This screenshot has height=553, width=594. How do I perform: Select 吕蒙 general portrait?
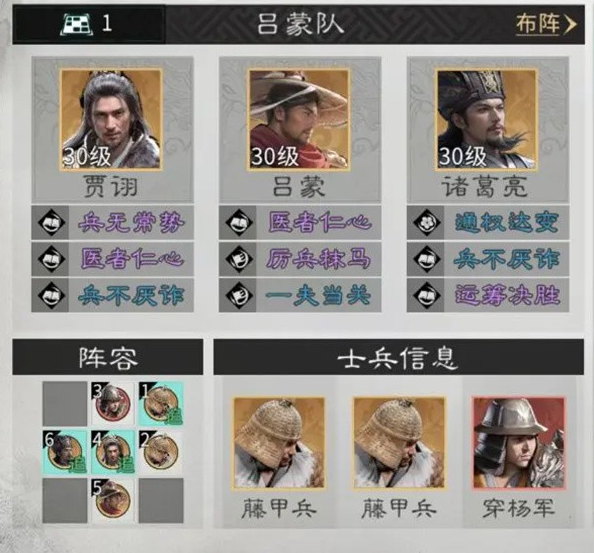(299, 119)
